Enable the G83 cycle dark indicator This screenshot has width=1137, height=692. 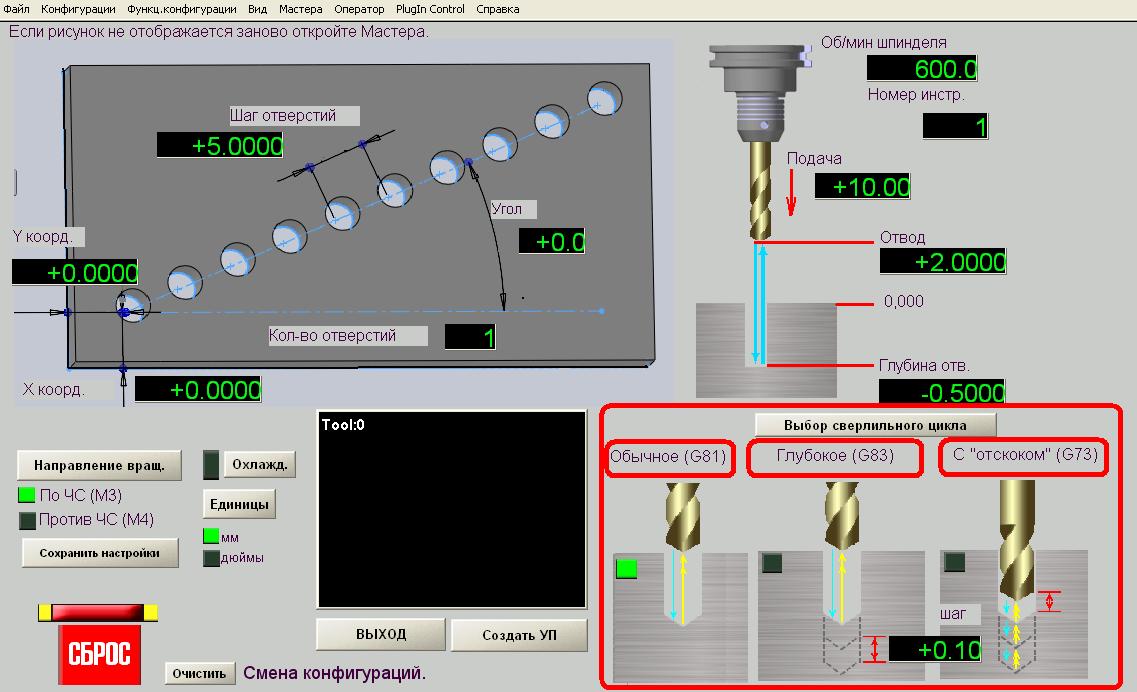click(772, 563)
